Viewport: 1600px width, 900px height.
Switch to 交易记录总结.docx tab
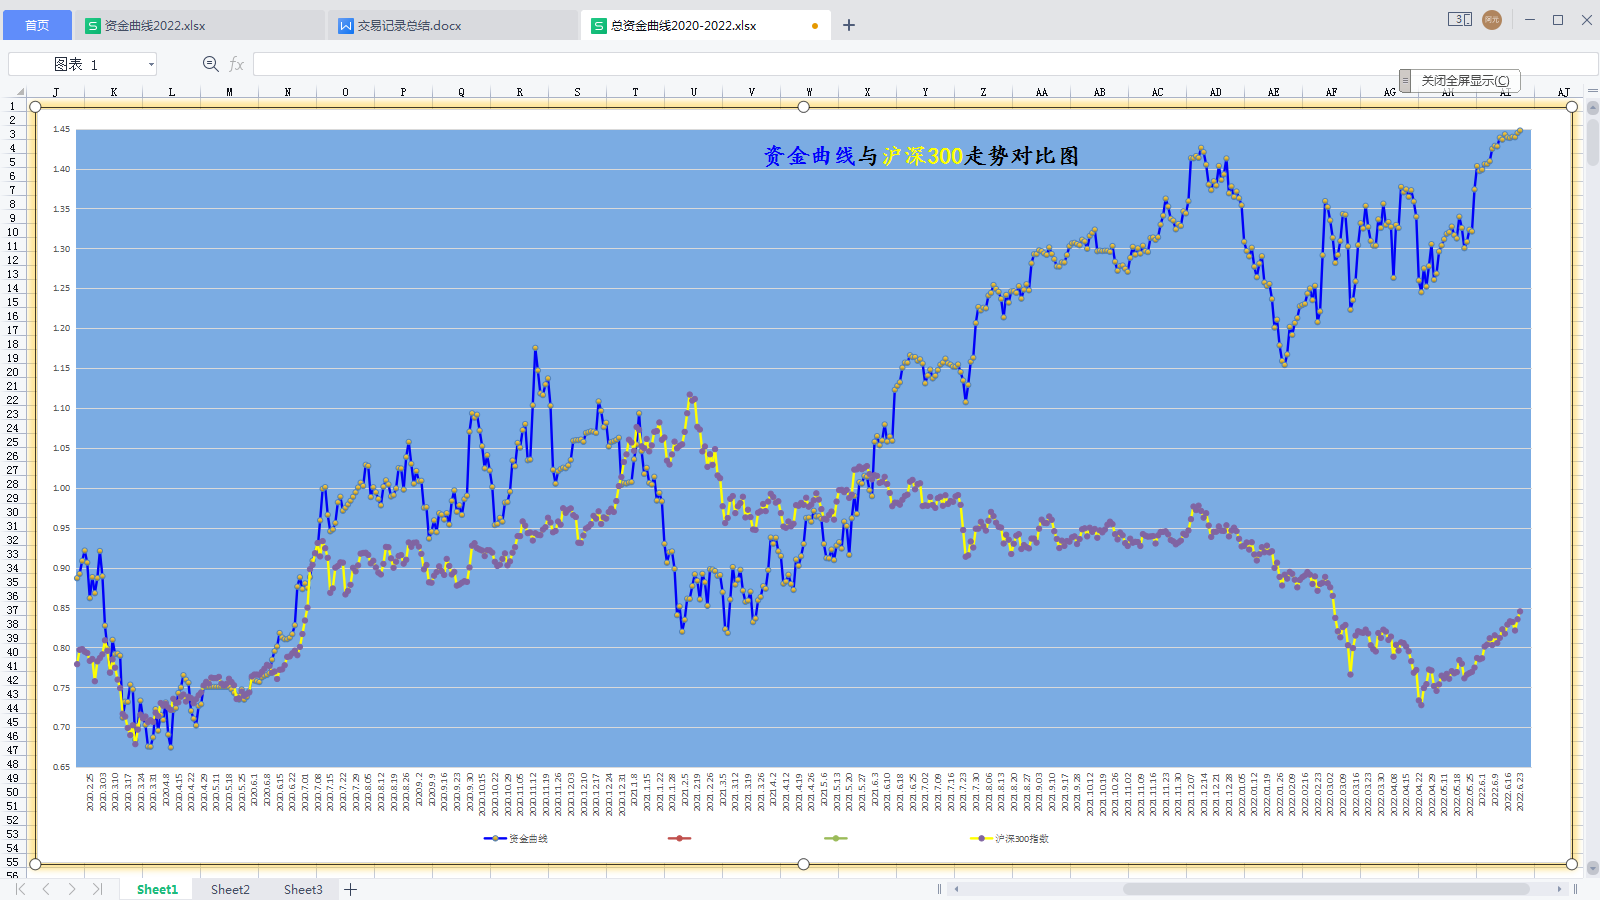click(x=409, y=26)
